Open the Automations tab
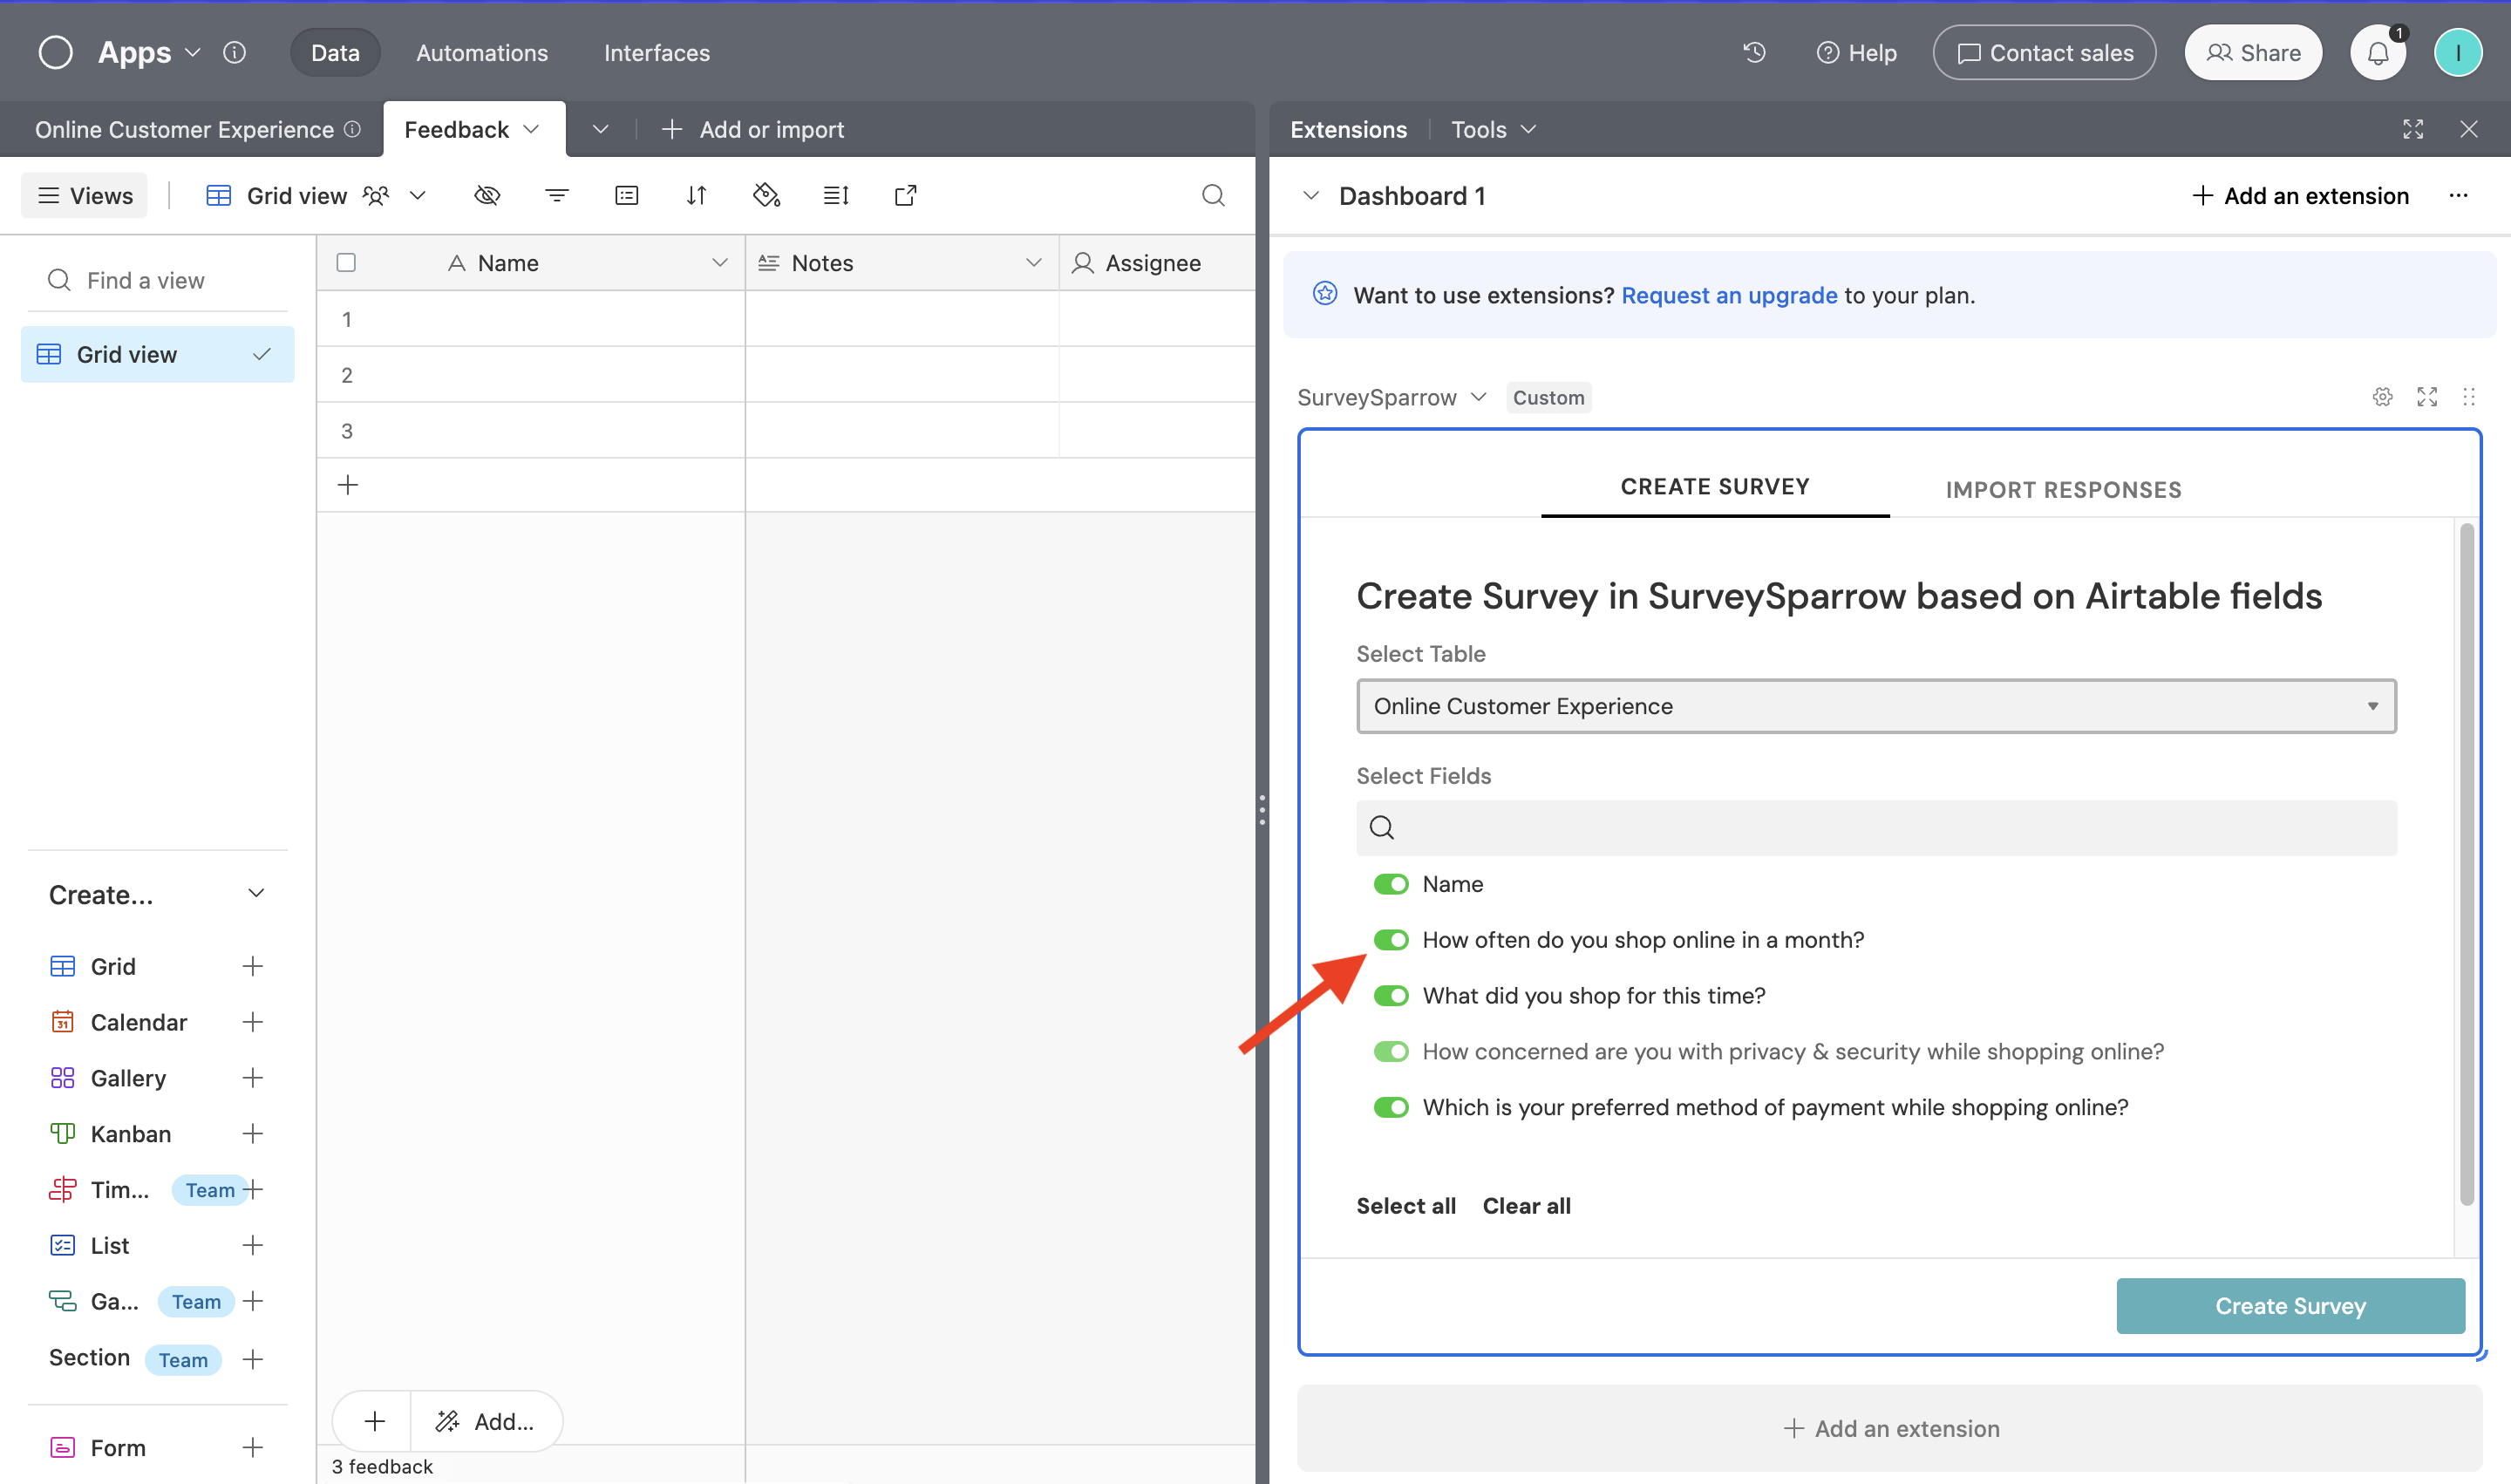This screenshot has width=2511, height=1484. pyautogui.click(x=482, y=53)
